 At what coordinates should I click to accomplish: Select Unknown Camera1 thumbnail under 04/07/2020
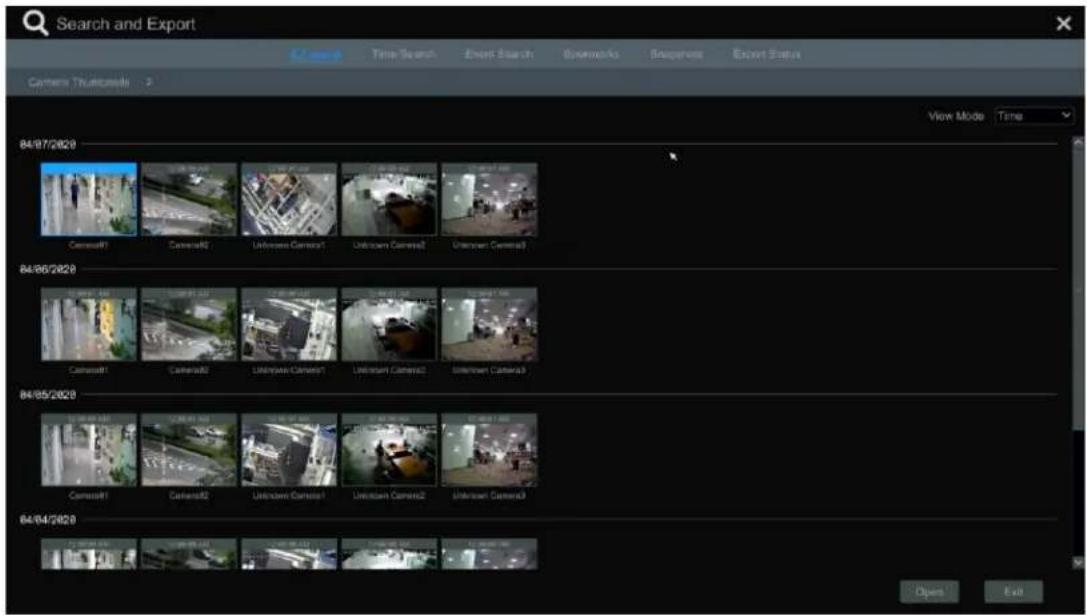[288, 200]
